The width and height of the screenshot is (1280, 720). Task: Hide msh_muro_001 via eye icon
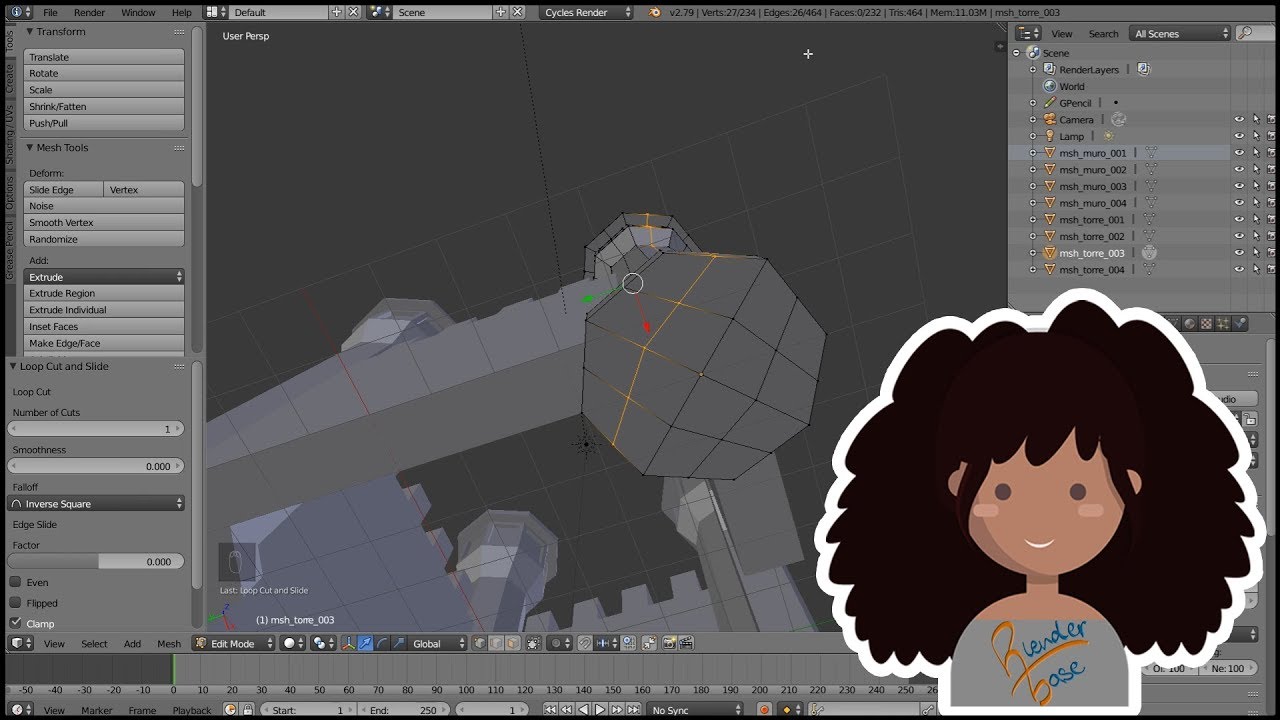click(x=1239, y=153)
